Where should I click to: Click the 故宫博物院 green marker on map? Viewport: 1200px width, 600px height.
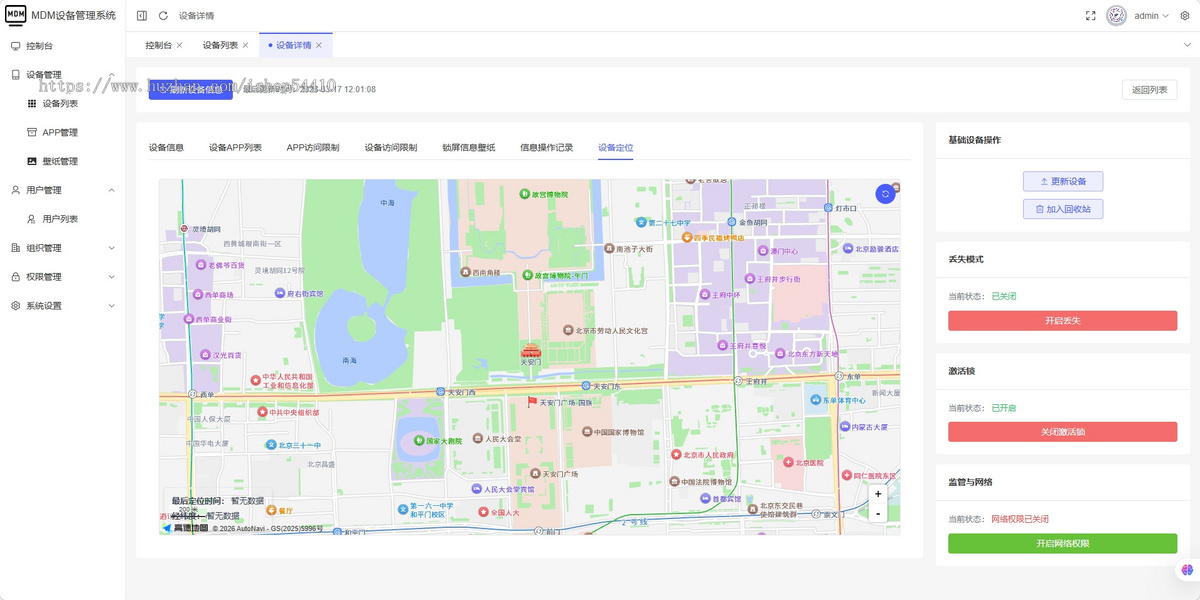click(x=524, y=194)
